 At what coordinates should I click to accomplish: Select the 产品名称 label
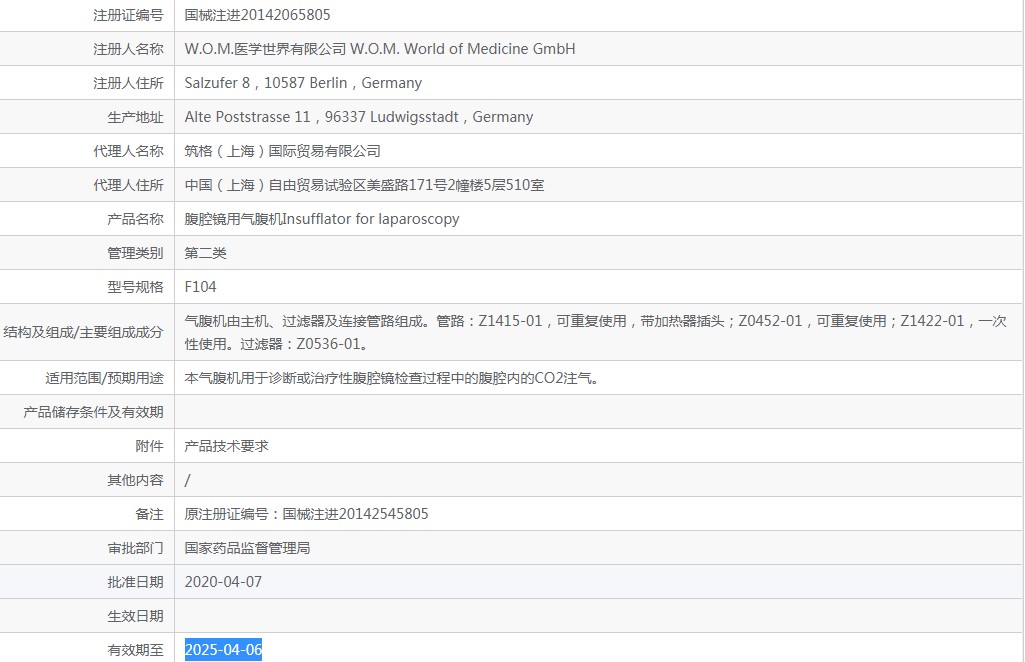[x=135, y=219]
